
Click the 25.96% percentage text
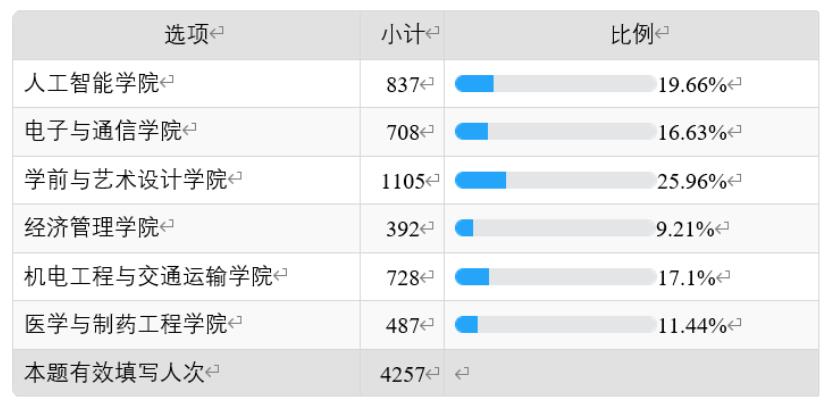[692, 182]
